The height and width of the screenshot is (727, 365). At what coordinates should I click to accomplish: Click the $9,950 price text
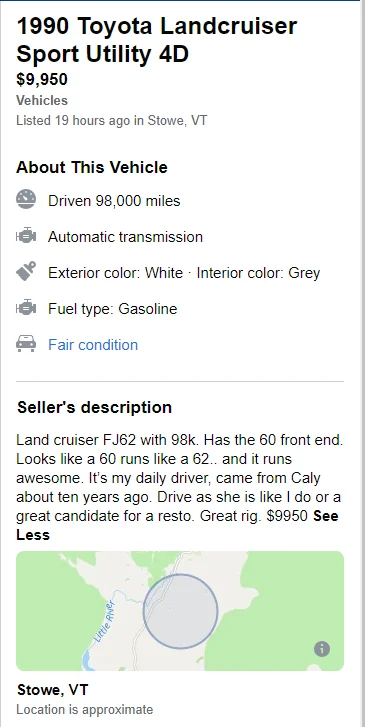click(x=42, y=79)
